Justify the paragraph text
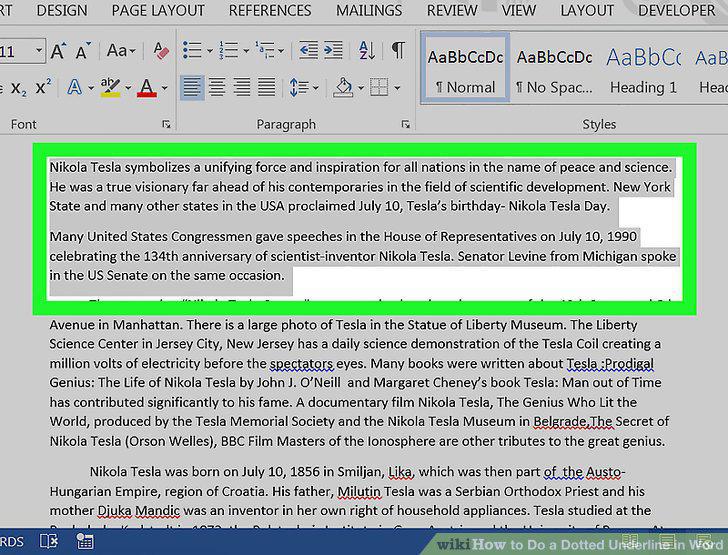 (x=266, y=87)
